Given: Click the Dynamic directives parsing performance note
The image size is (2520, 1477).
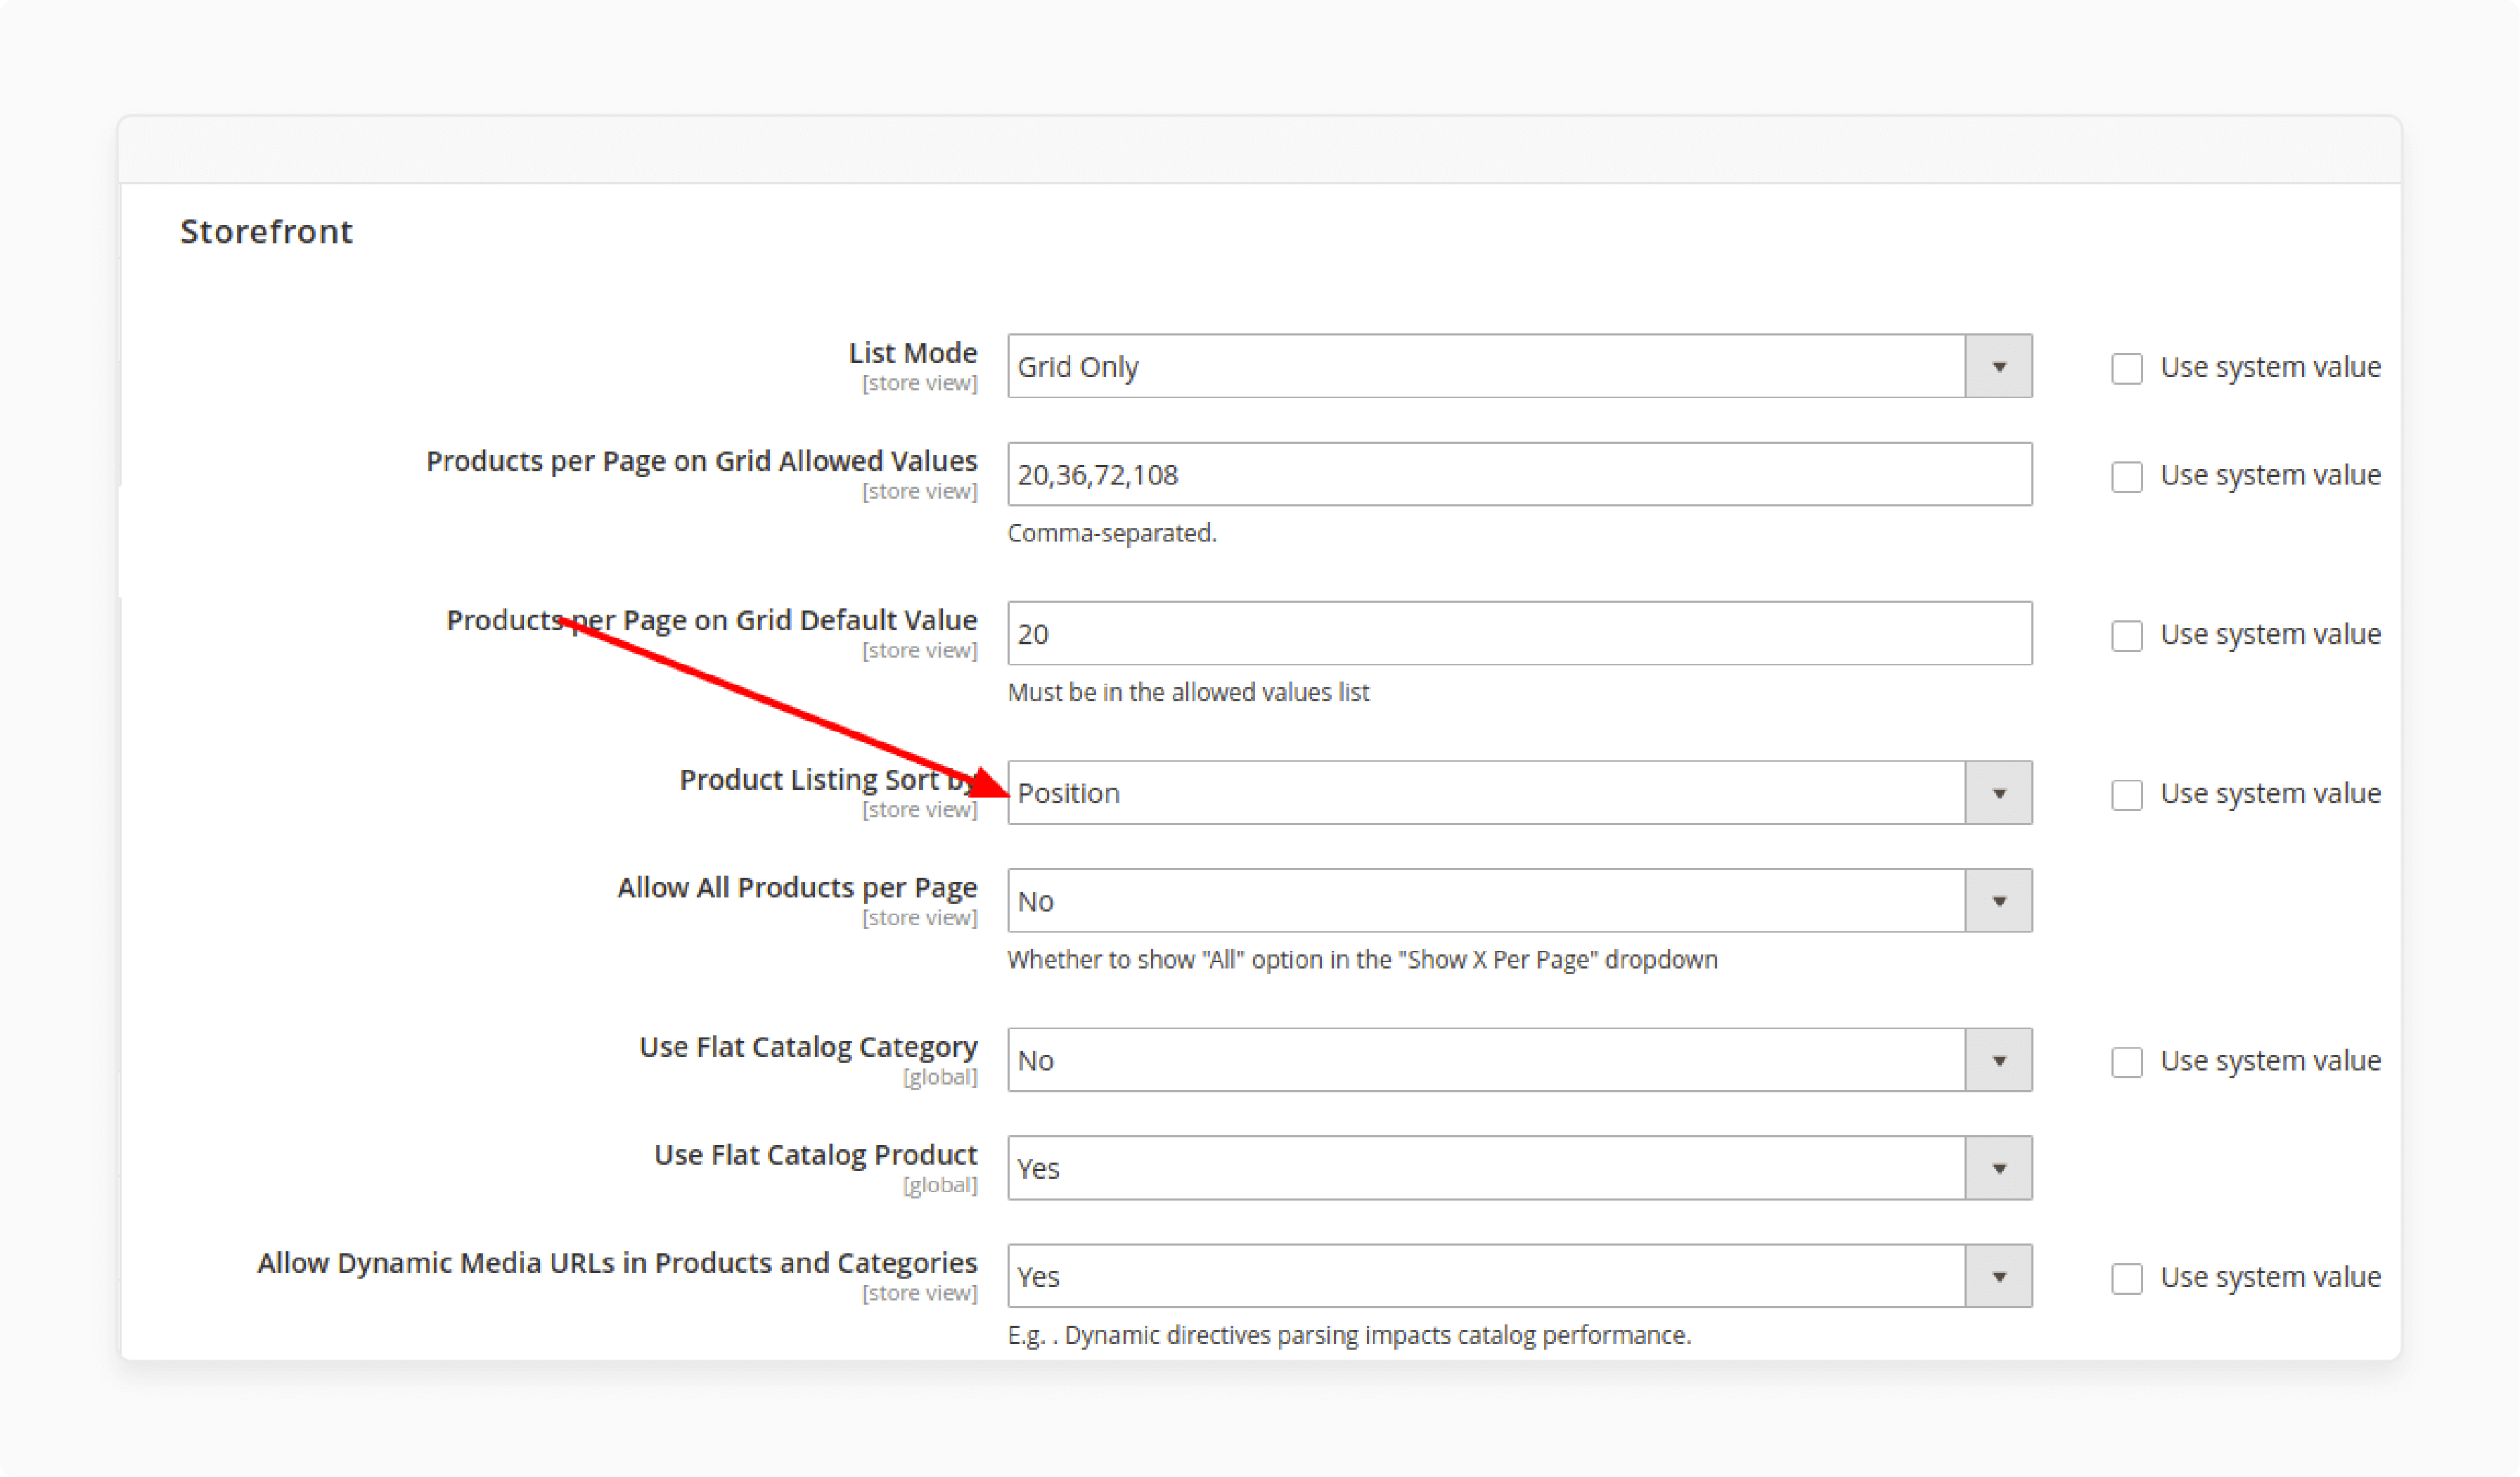Looking at the screenshot, I should coord(1349,1335).
